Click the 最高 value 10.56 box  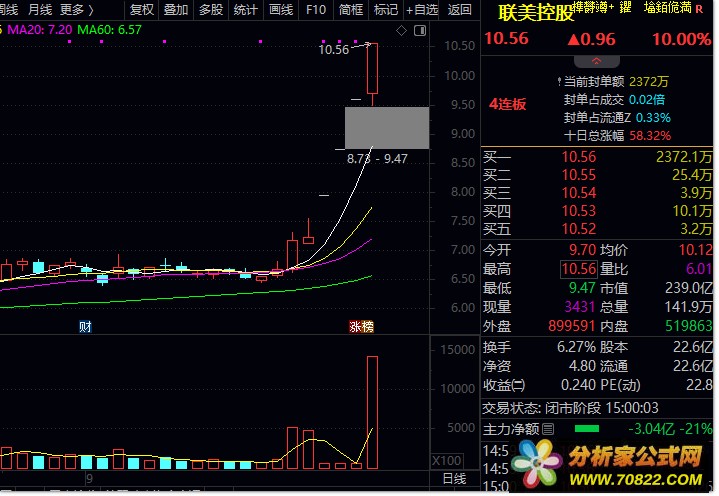579,269
